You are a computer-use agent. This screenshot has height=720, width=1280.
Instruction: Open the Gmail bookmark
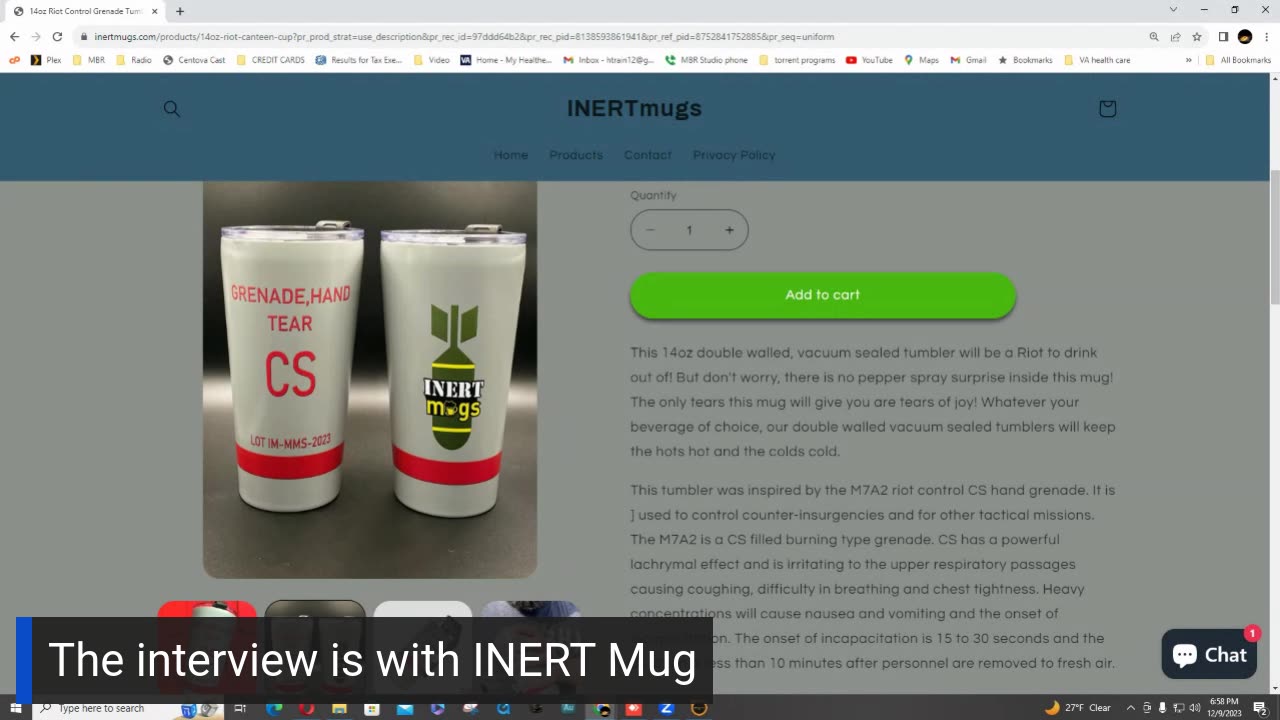(968, 60)
